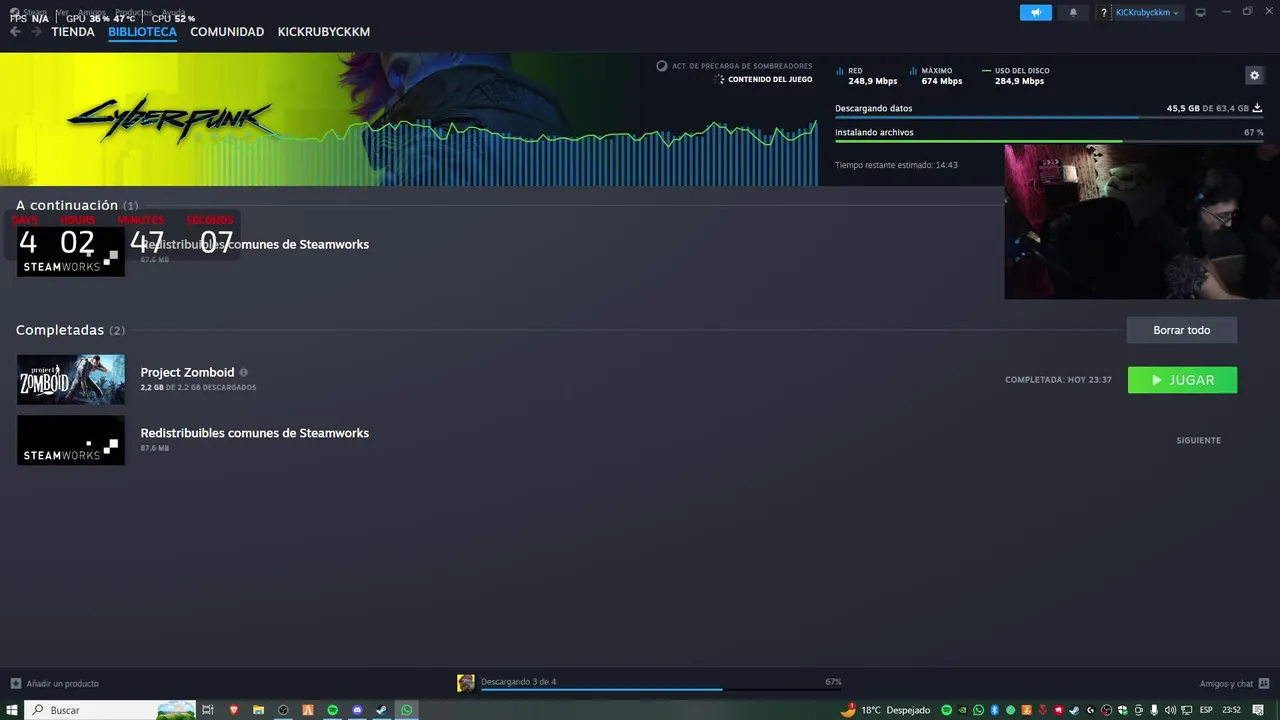Open the notifications bell

1073,12
